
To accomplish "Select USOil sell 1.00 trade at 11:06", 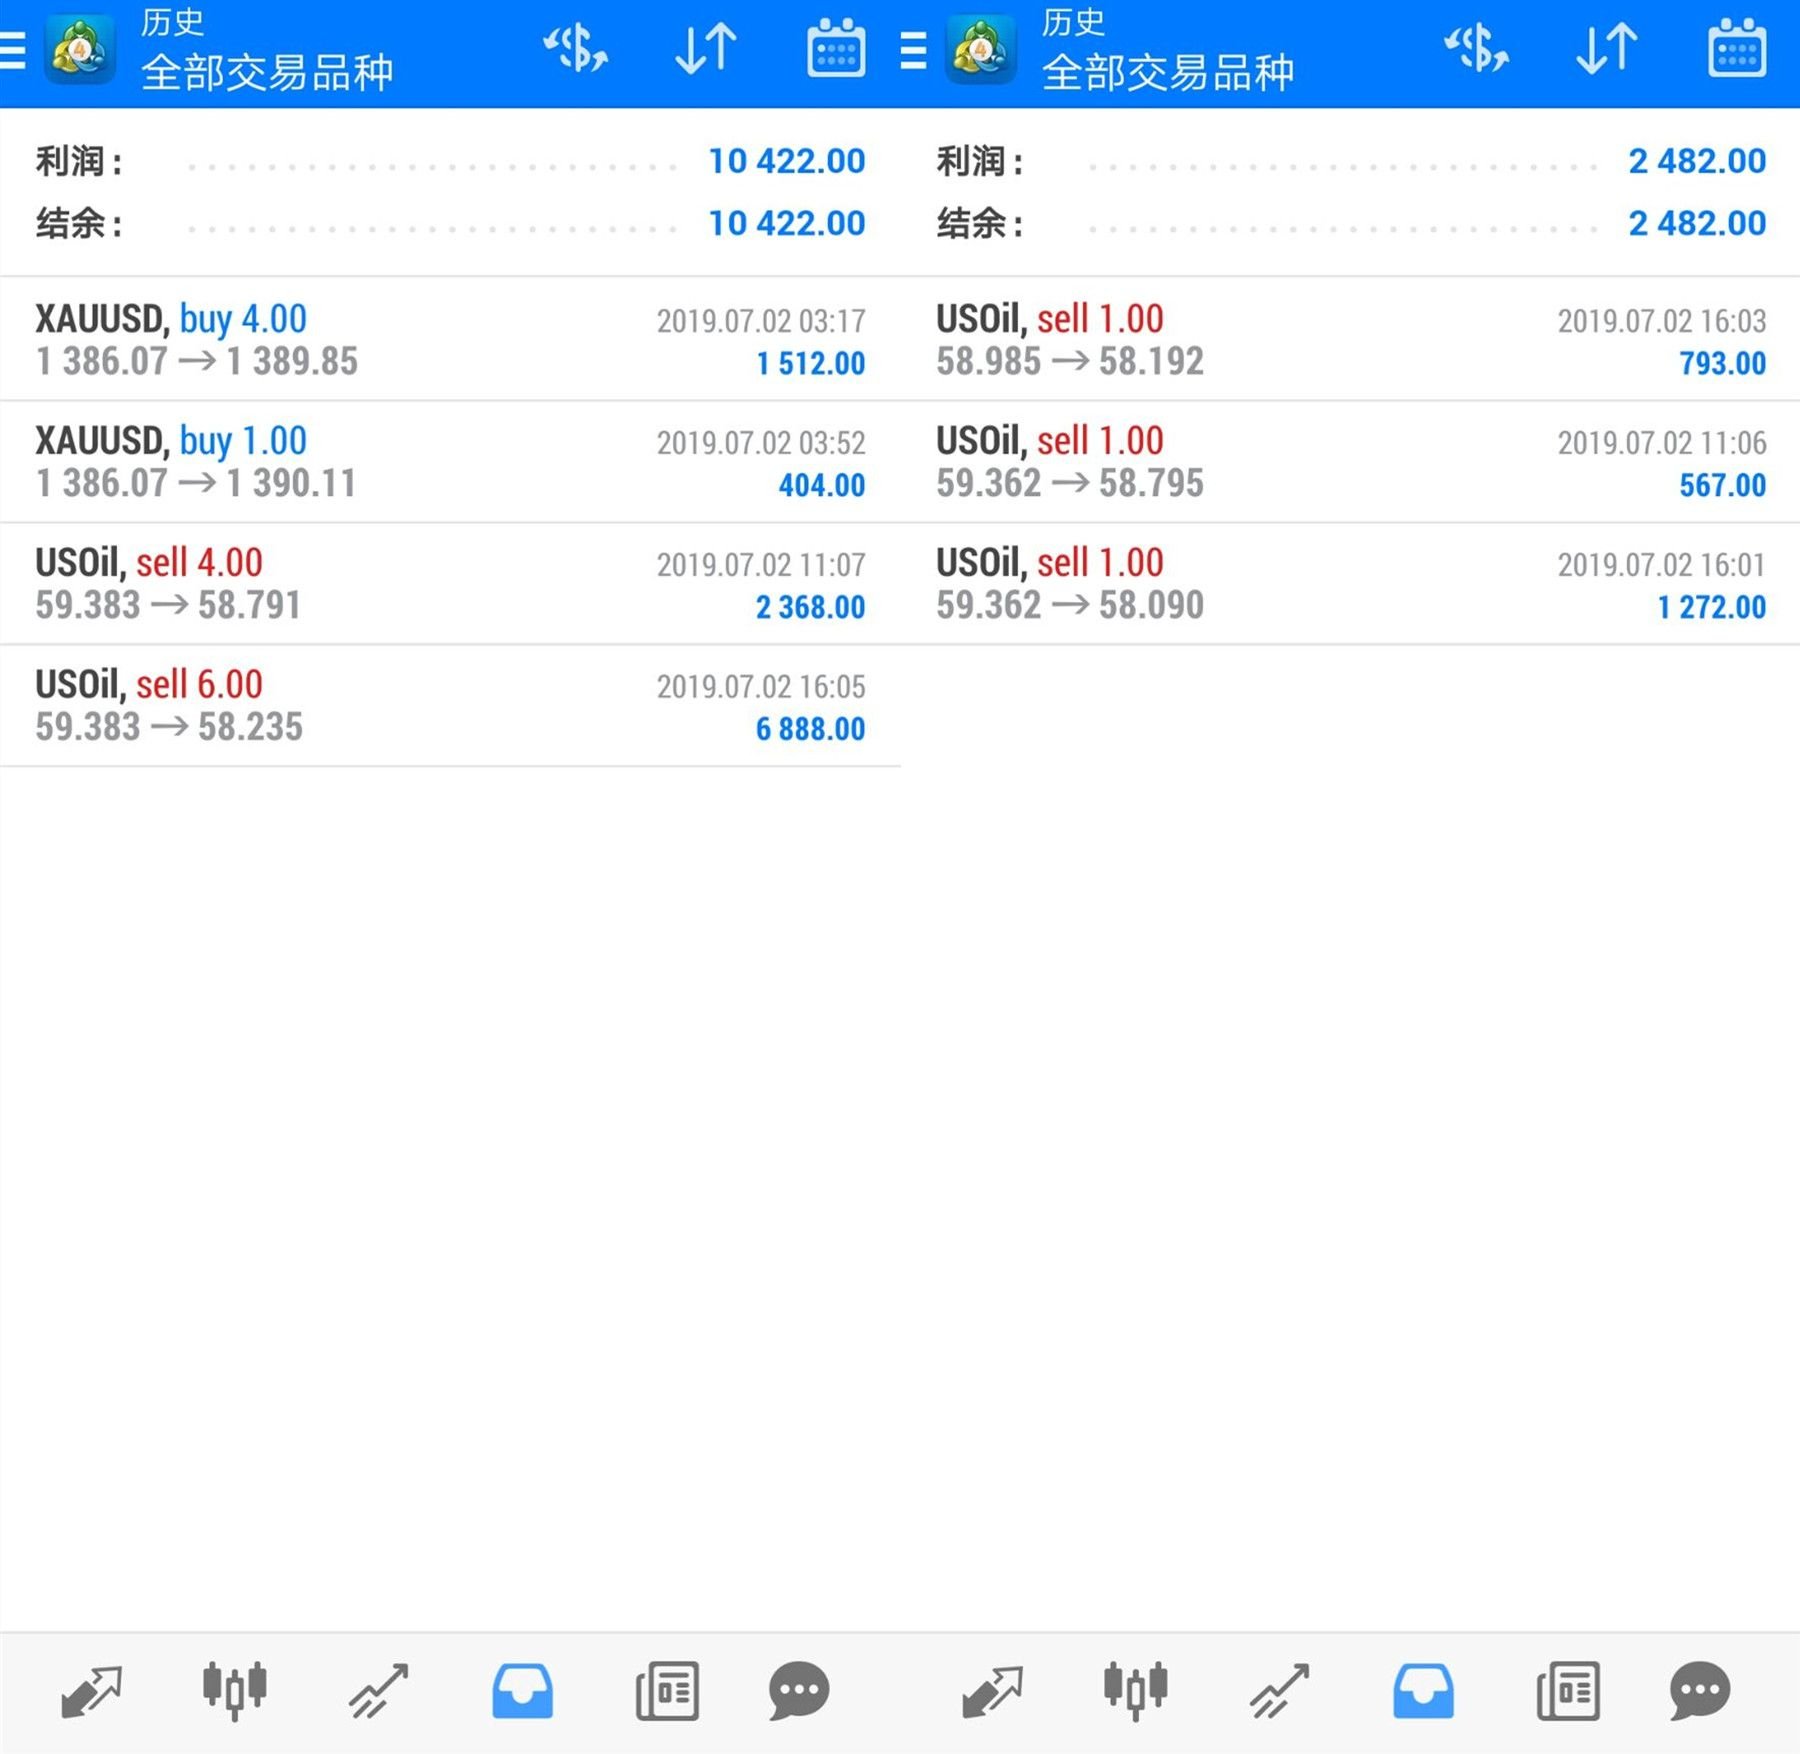I will pyautogui.click(x=1350, y=462).
